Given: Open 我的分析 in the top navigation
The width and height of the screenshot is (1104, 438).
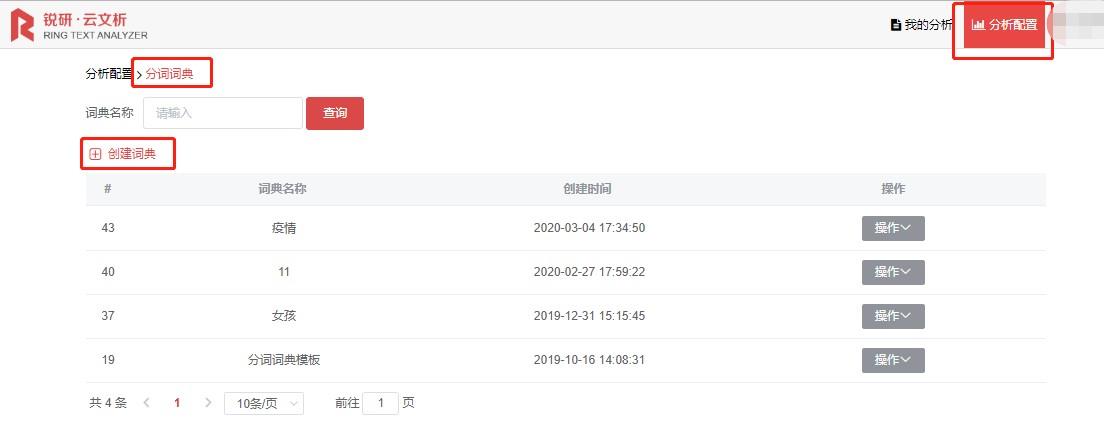Looking at the screenshot, I should [922, 25].
